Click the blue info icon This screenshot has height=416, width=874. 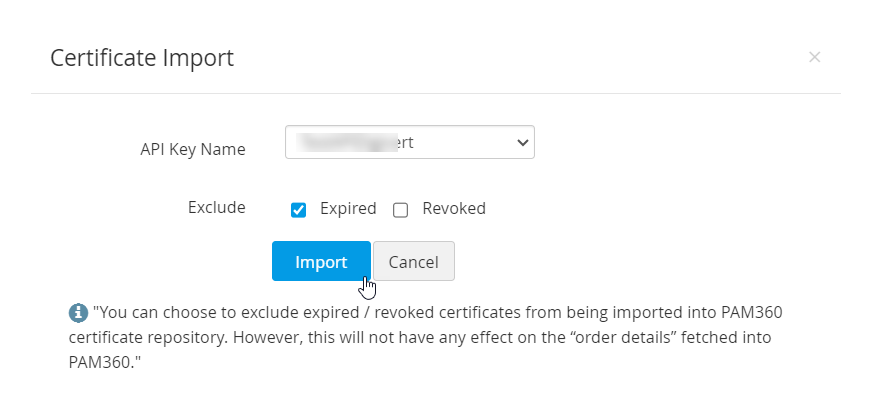coord(78,313)
